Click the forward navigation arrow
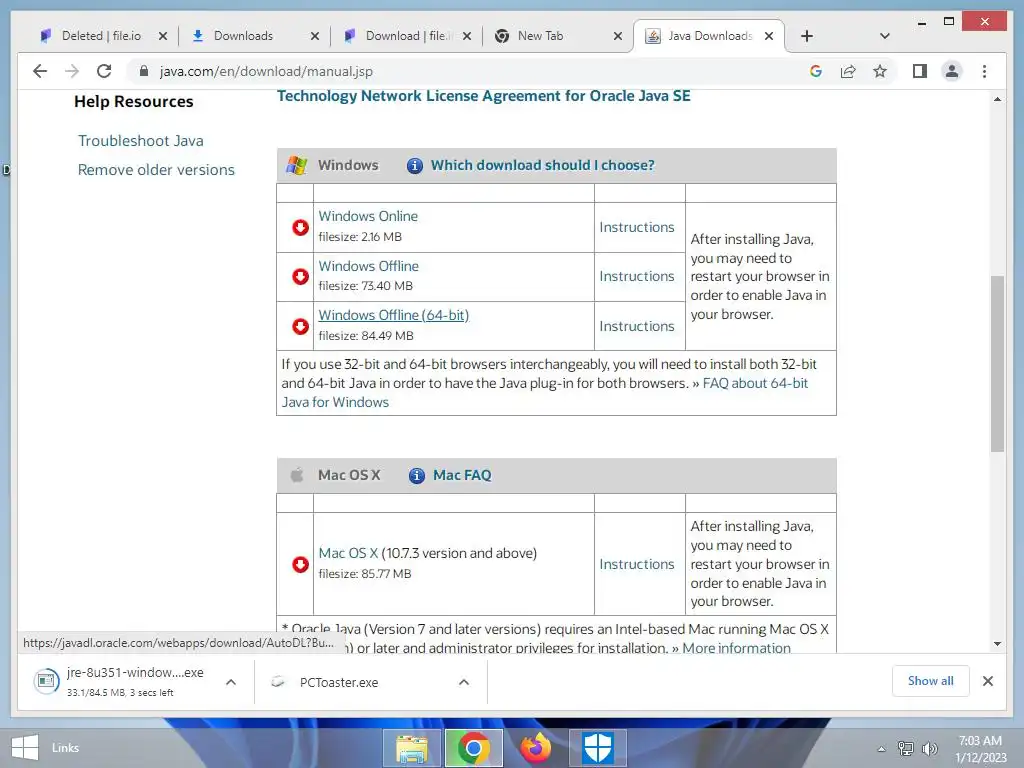The image size is (1024, 768). point(72,71)
